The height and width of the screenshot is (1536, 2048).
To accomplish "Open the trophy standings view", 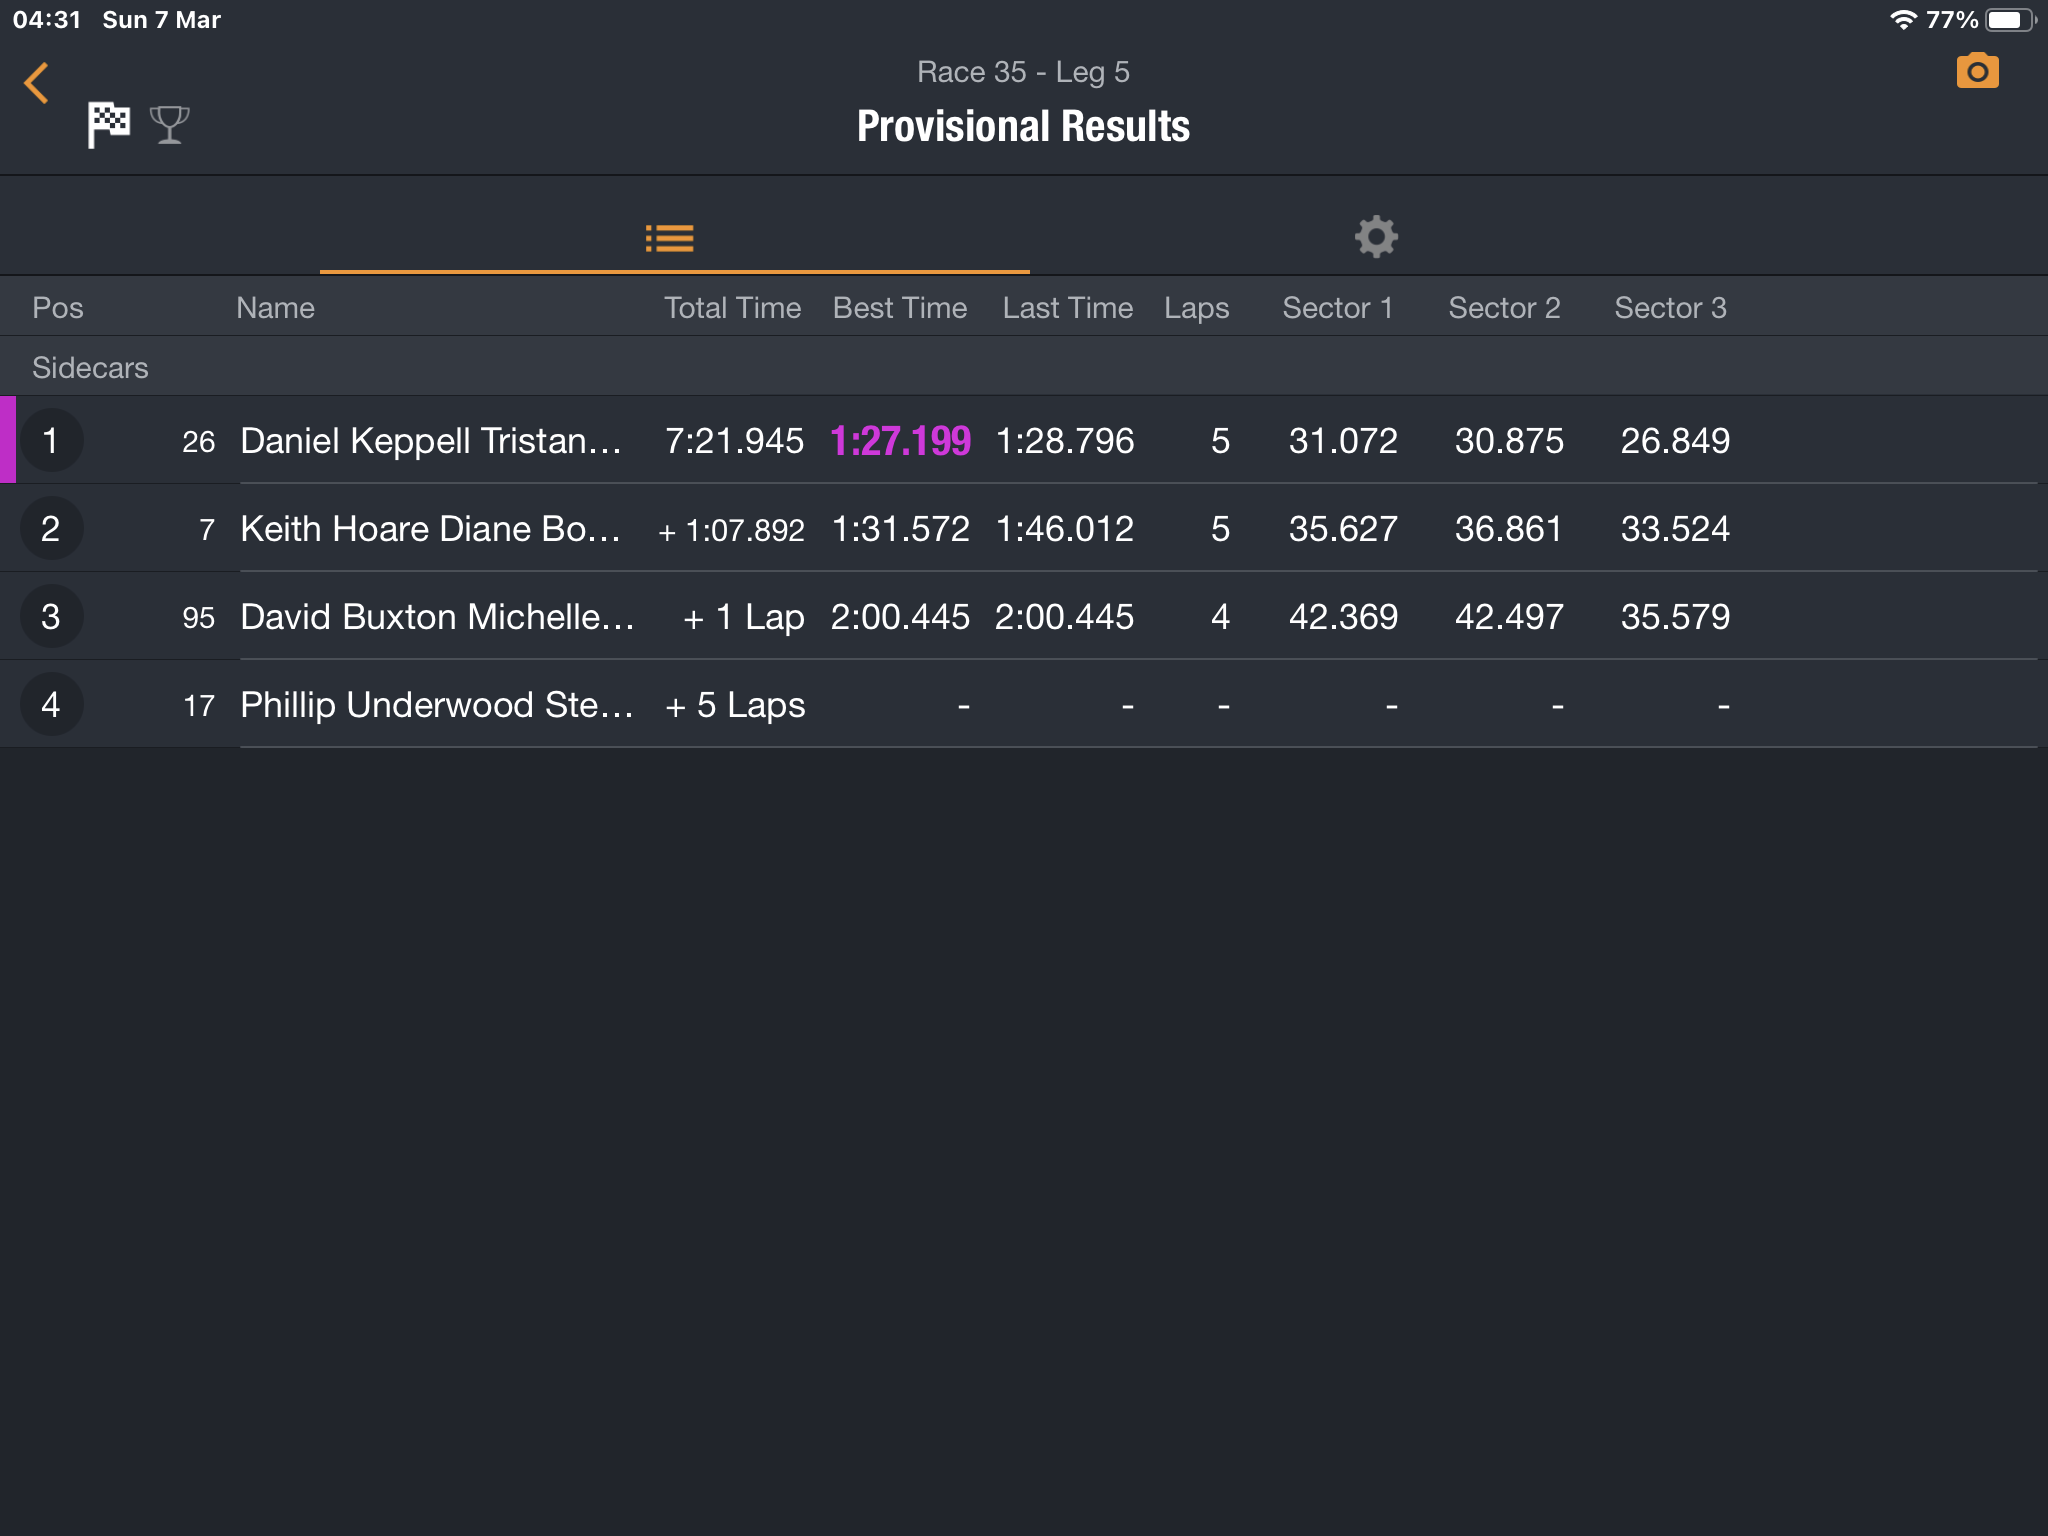I will [169, 125].
